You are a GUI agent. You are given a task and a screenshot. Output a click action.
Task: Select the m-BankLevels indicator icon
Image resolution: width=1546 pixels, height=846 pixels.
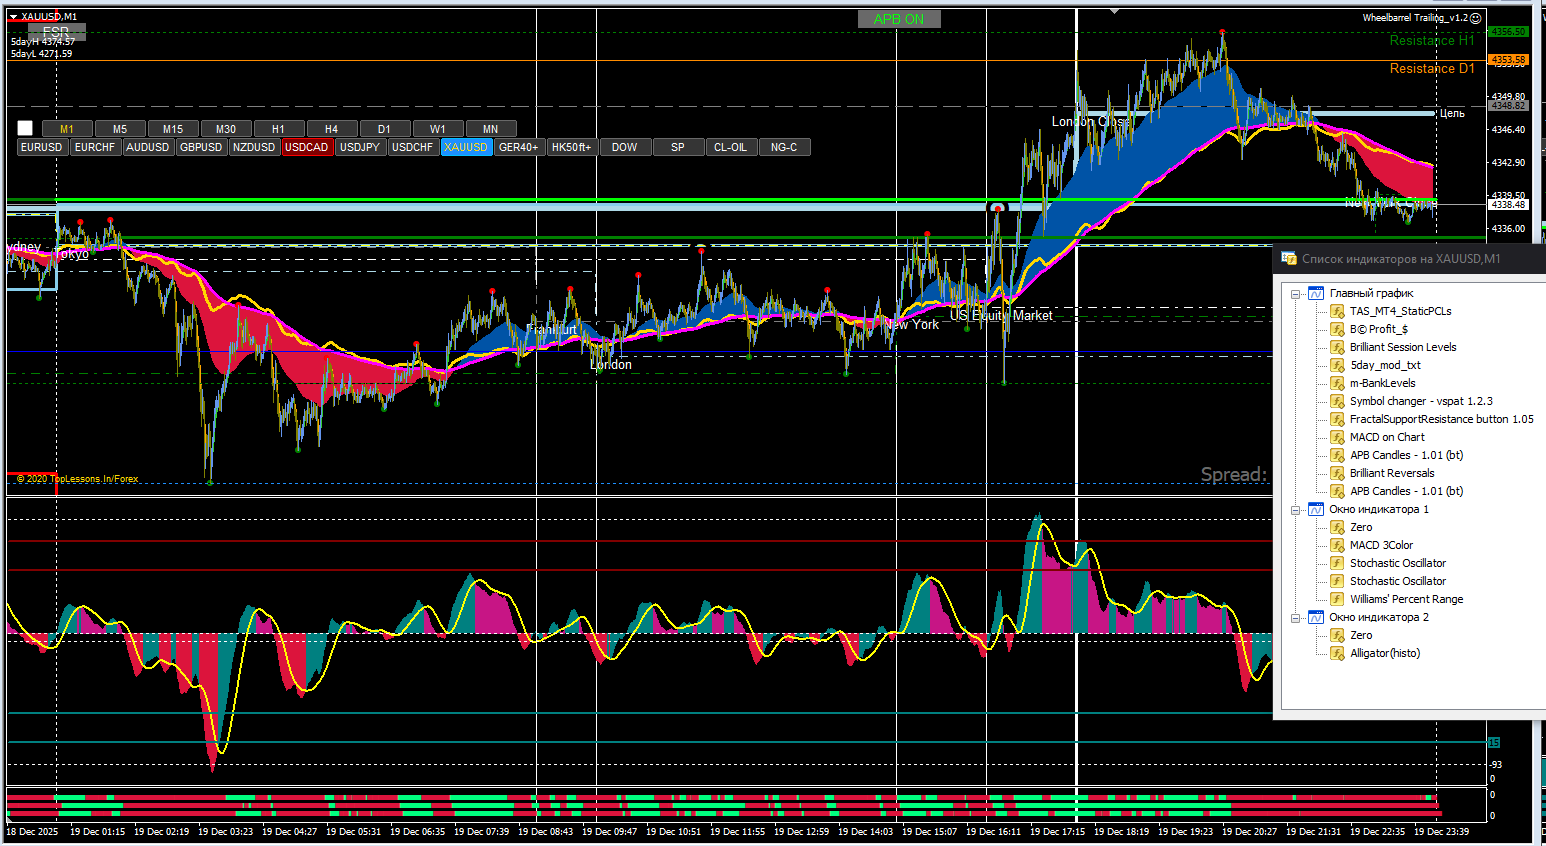click(1337, 383)
